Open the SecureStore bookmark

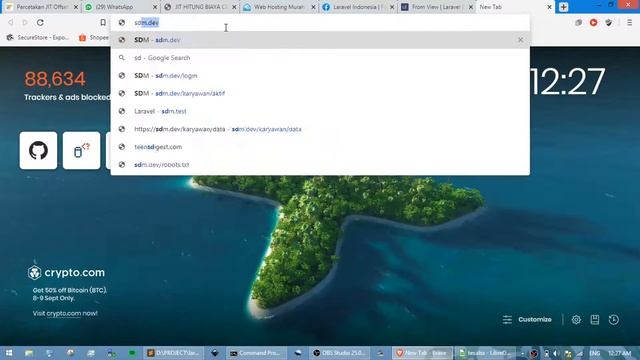click(38, 38)
